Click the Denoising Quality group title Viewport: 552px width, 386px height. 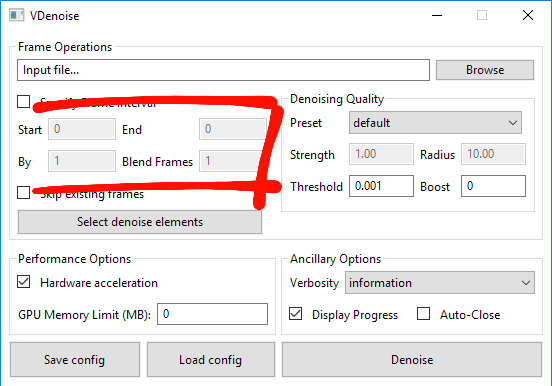(337, 99)
